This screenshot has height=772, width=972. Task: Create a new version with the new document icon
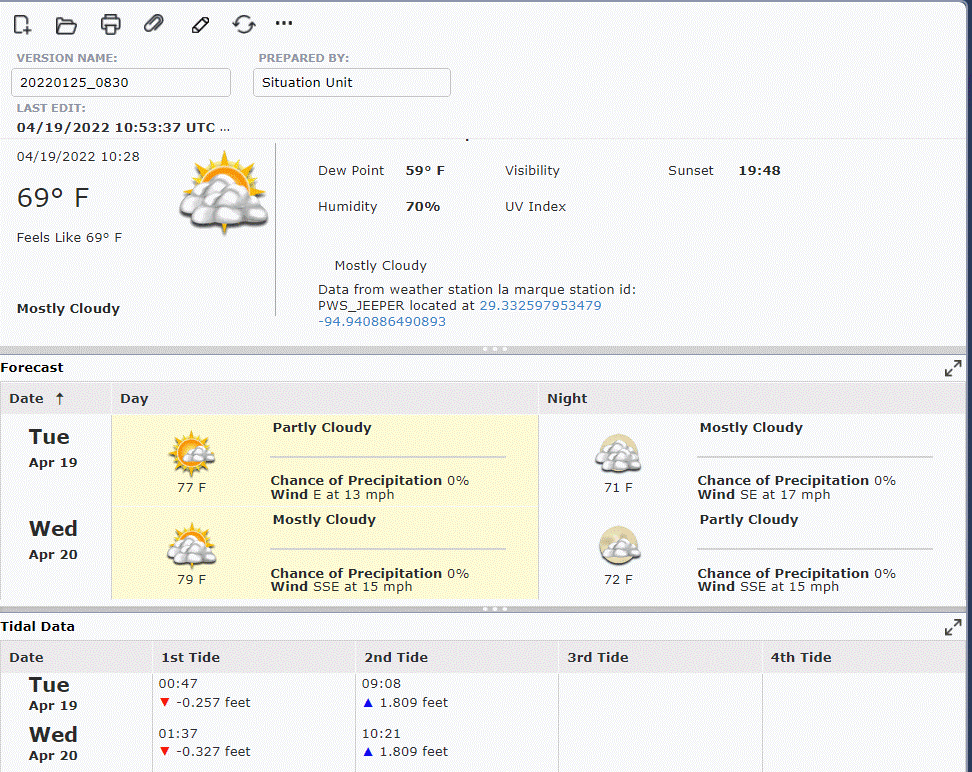(x=22, y=24)
